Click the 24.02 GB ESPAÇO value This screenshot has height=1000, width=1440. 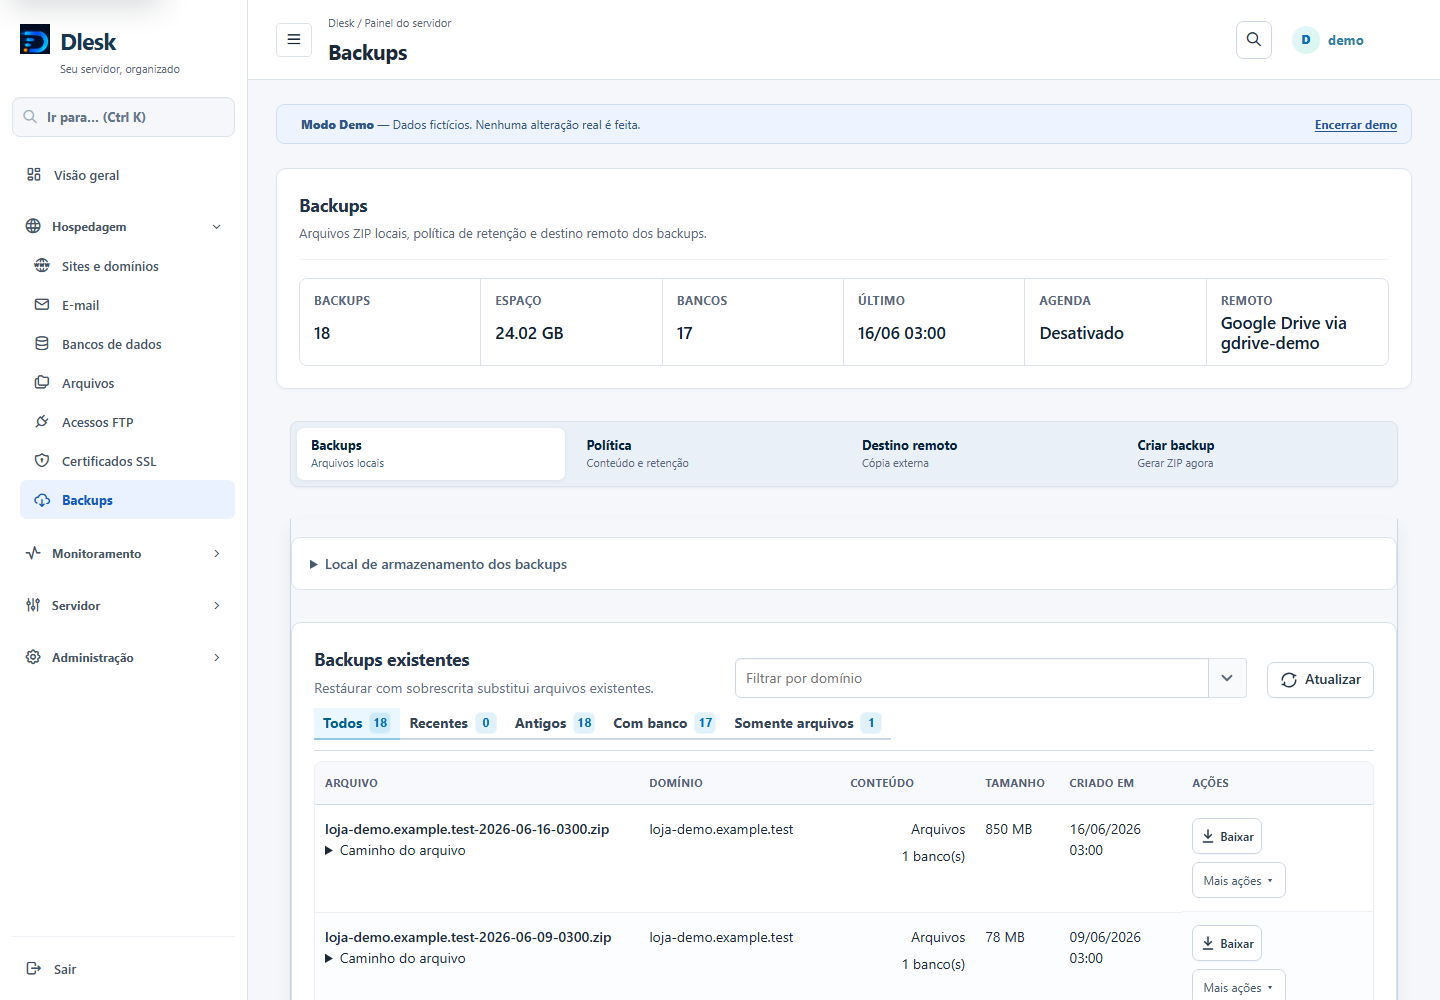pyautogui.click(x=529, y=333)
